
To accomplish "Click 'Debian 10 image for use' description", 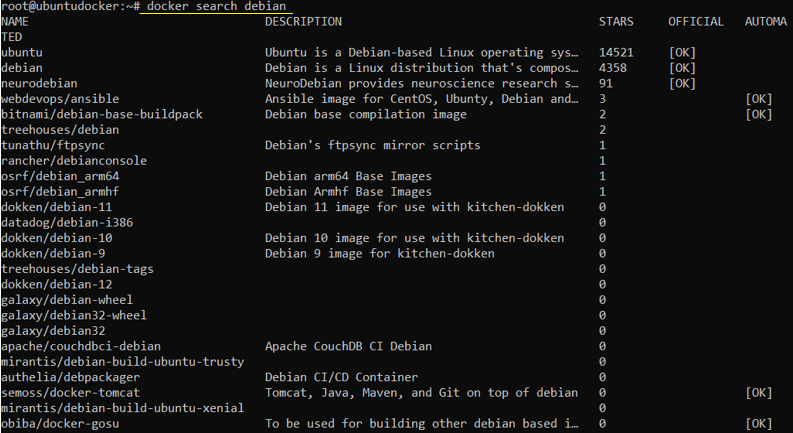I will [x=415, y=238].
